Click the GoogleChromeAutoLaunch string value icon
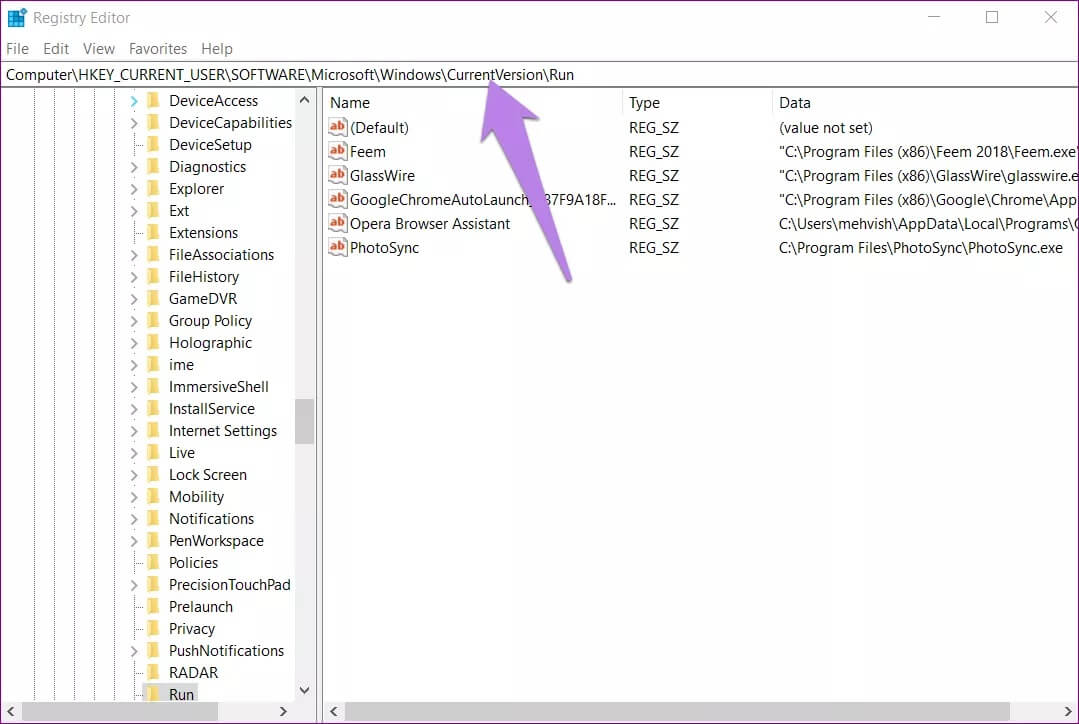1079x724 pixels. point(337,200)
